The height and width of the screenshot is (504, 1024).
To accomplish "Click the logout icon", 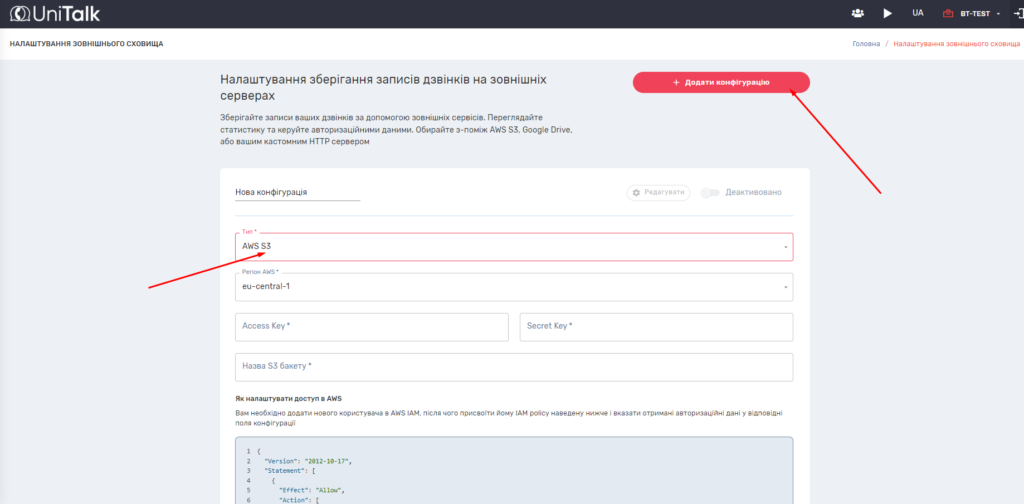I will 1017,13.
